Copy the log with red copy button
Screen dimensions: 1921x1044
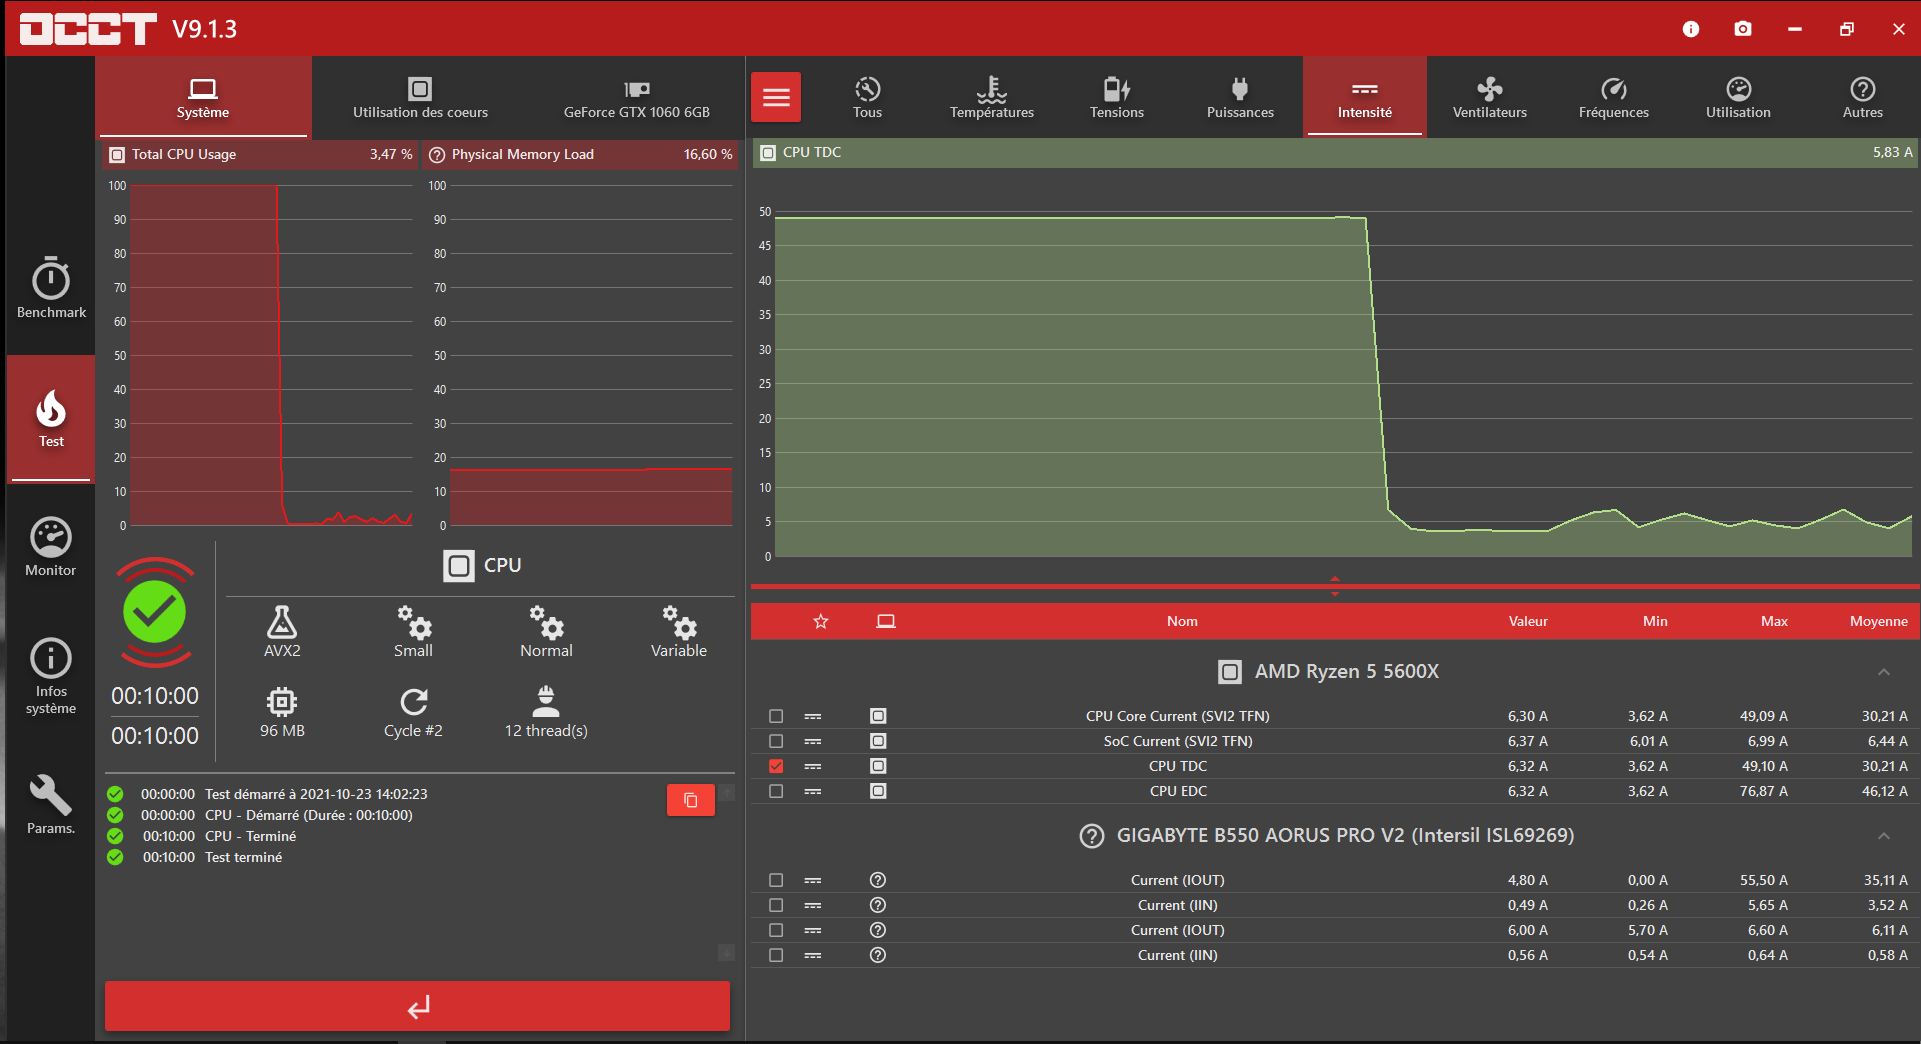691,800
